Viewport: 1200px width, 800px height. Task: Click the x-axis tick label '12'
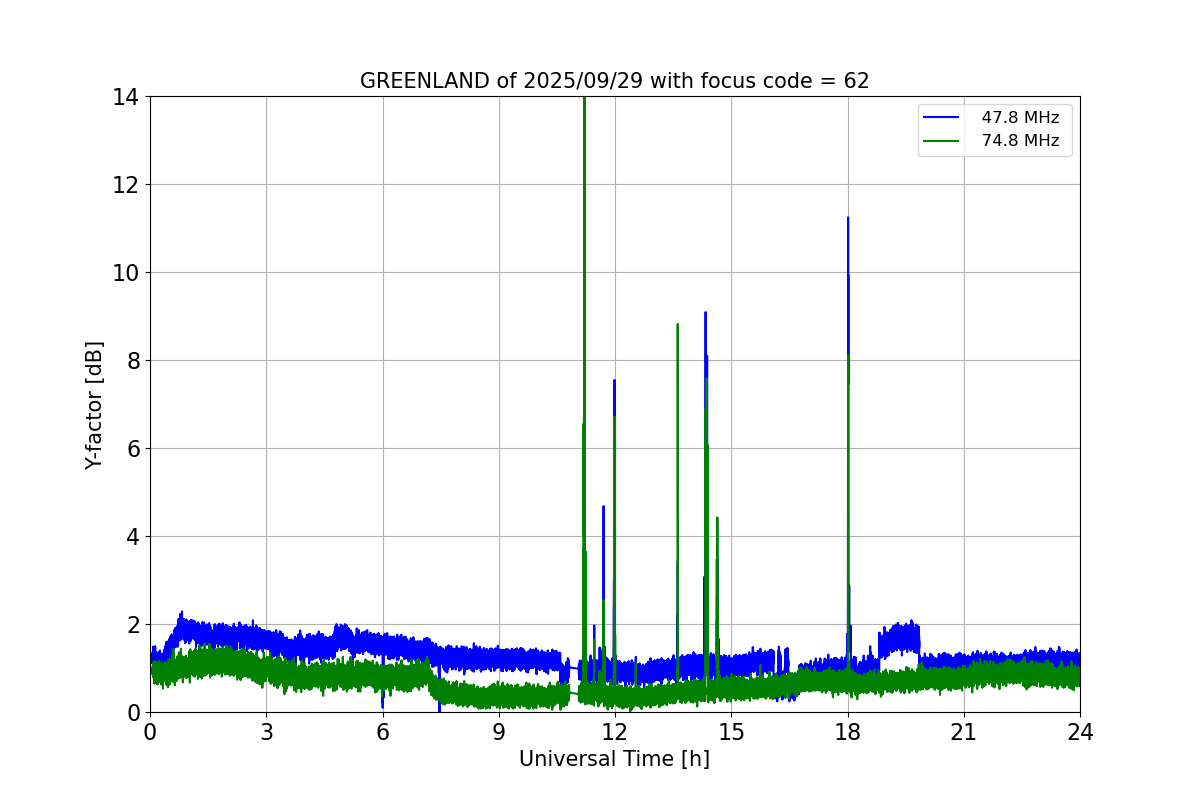(x=615, y=732)
